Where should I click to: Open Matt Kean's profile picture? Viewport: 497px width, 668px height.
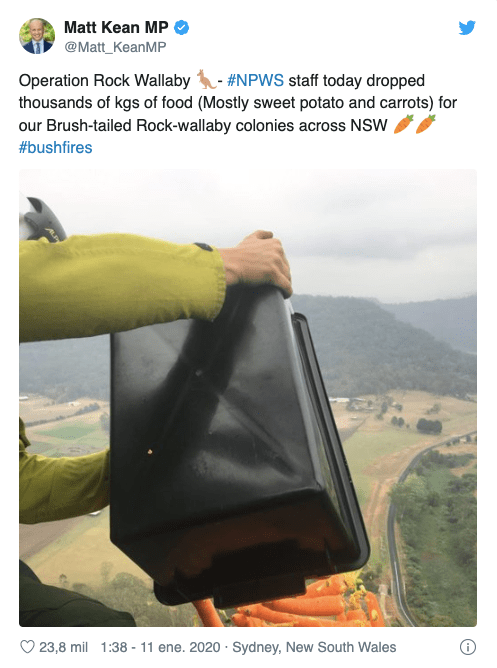[x=37, y=36]
